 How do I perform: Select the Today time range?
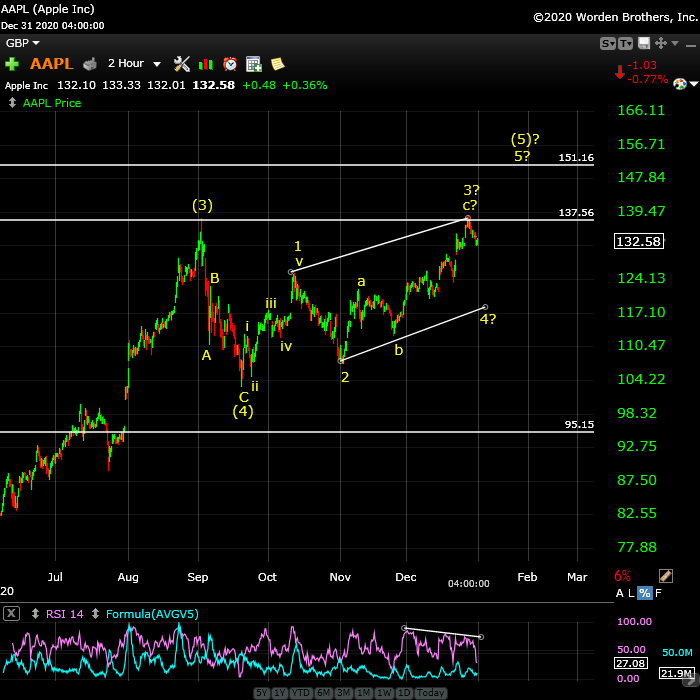(430, 692)
